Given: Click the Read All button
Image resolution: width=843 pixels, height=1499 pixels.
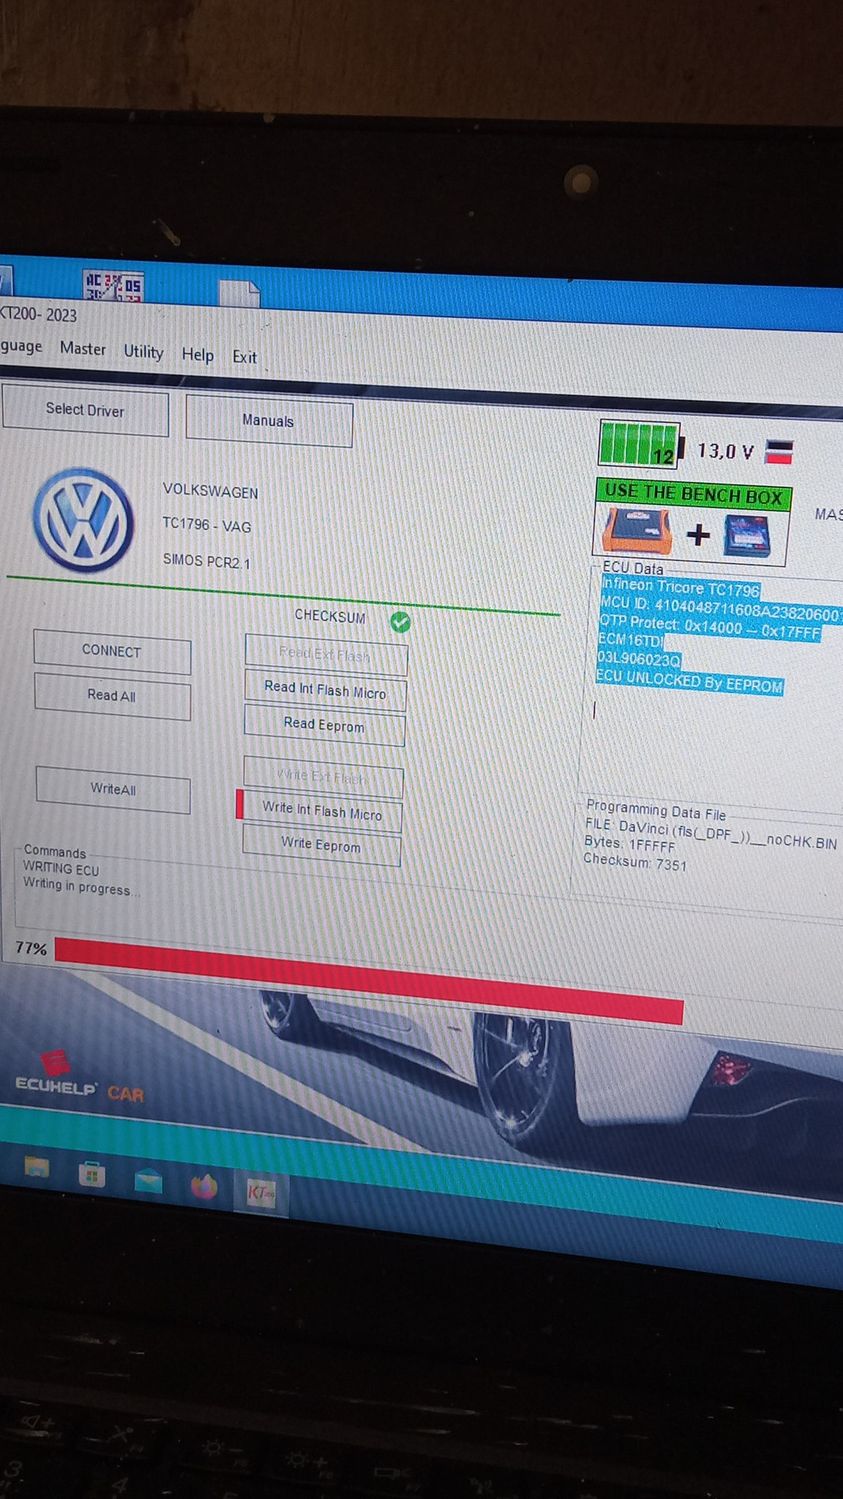Looking at the screenshot, I should tap(111, 695).
